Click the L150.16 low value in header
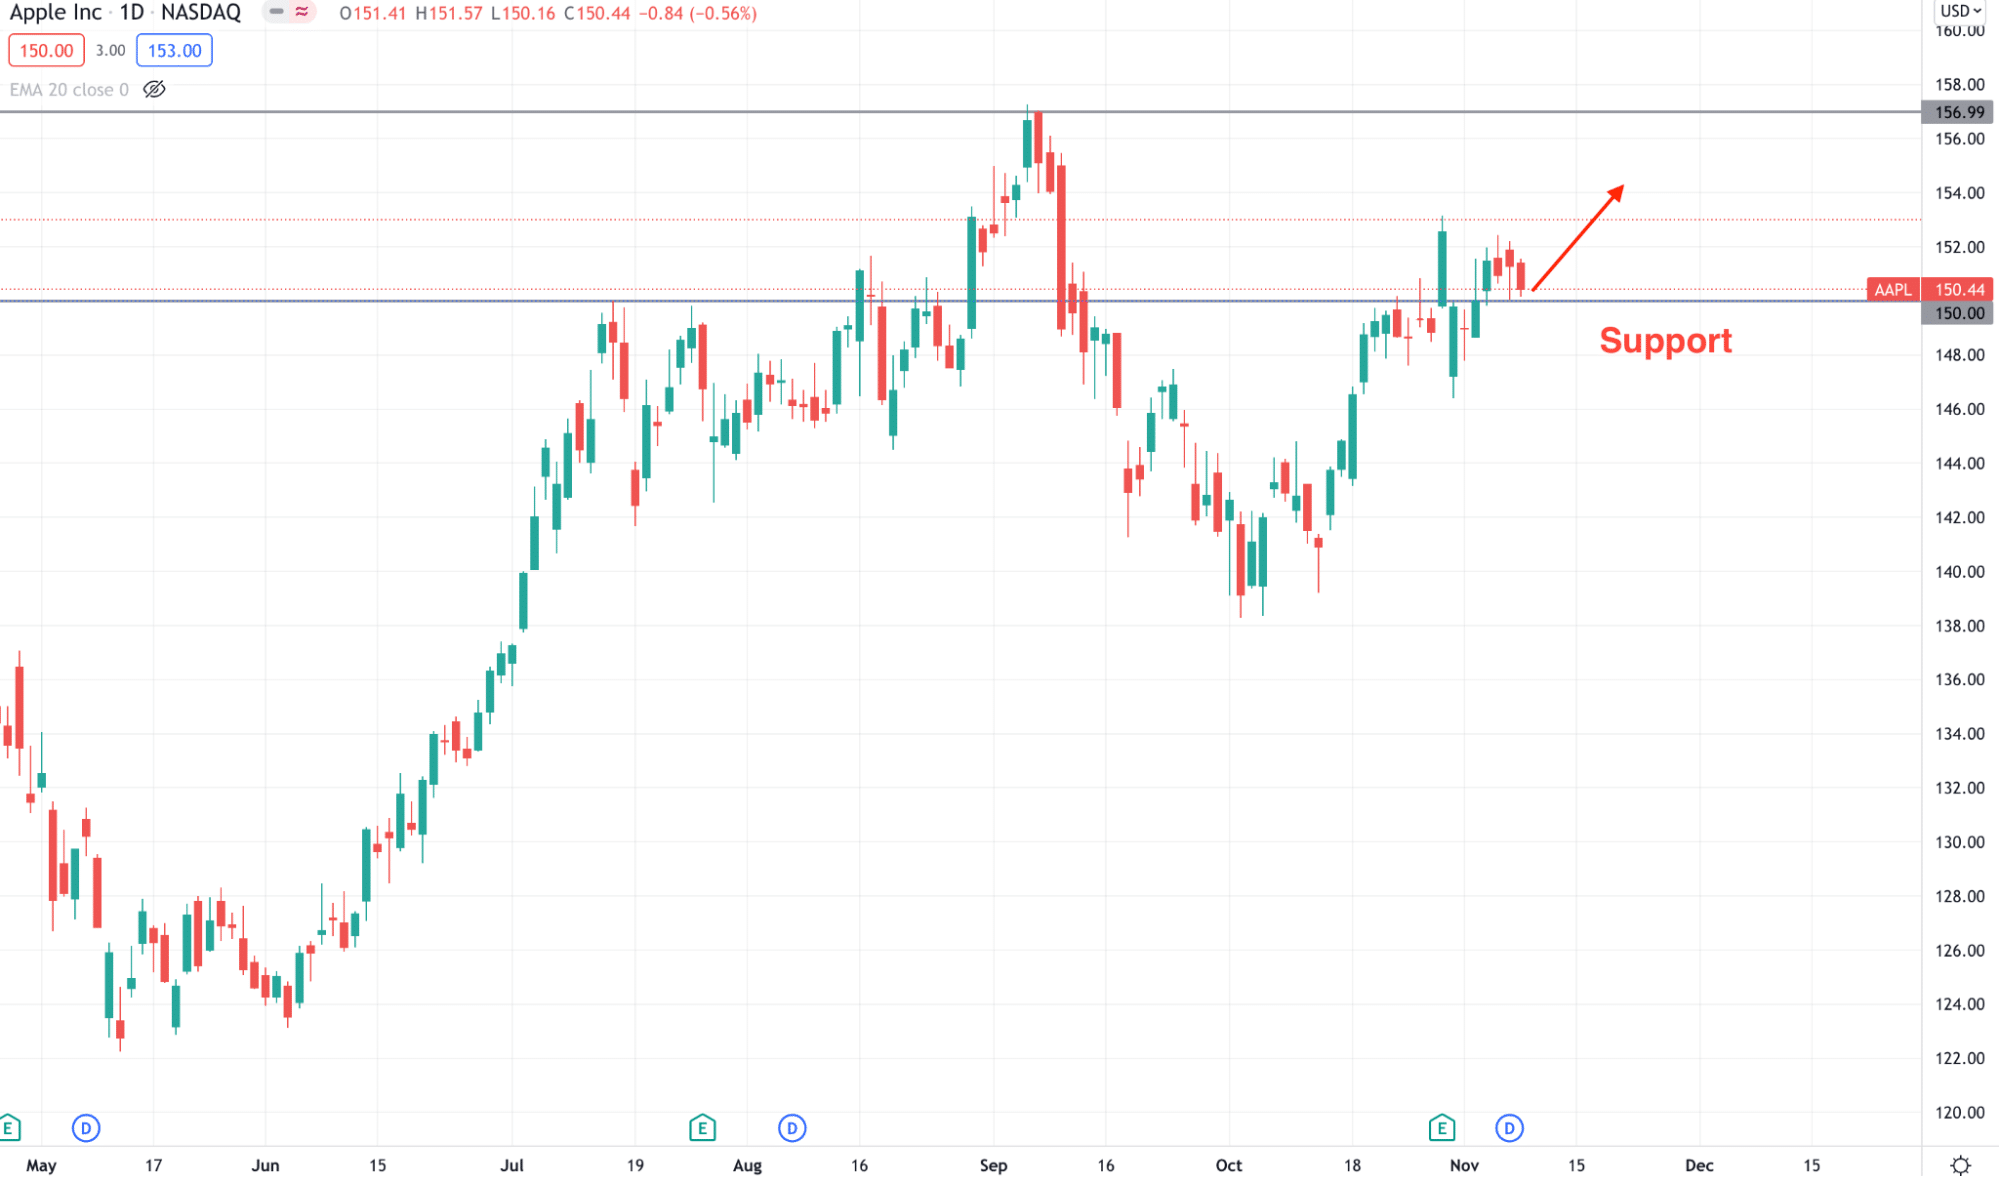This screenshot has height=1177, width=1999. [523, 14]
